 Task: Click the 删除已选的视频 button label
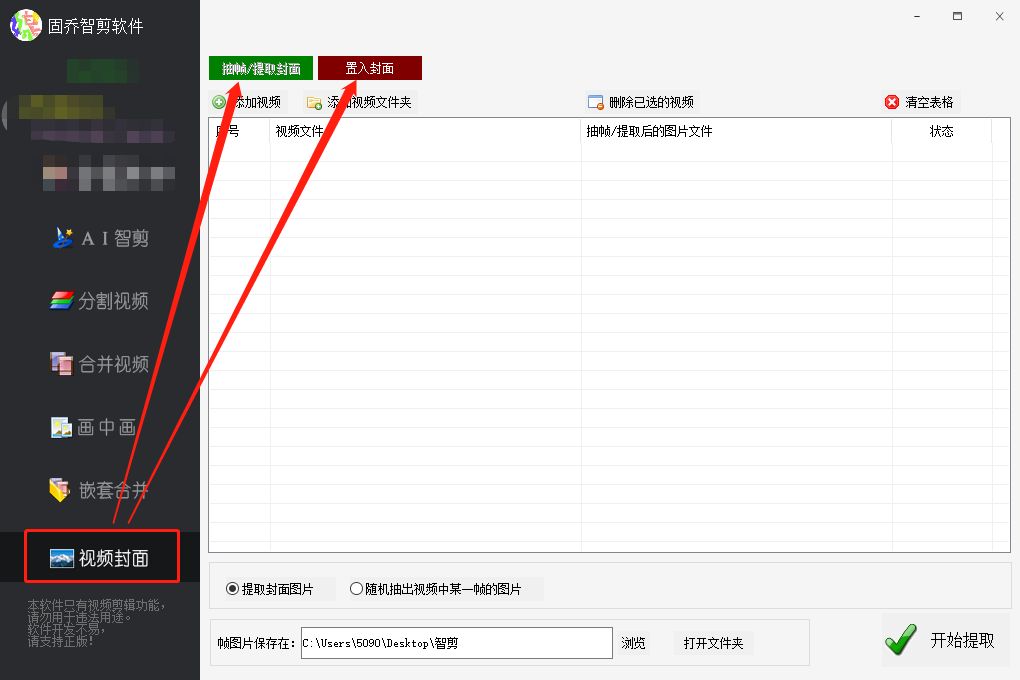pos(651,102)
